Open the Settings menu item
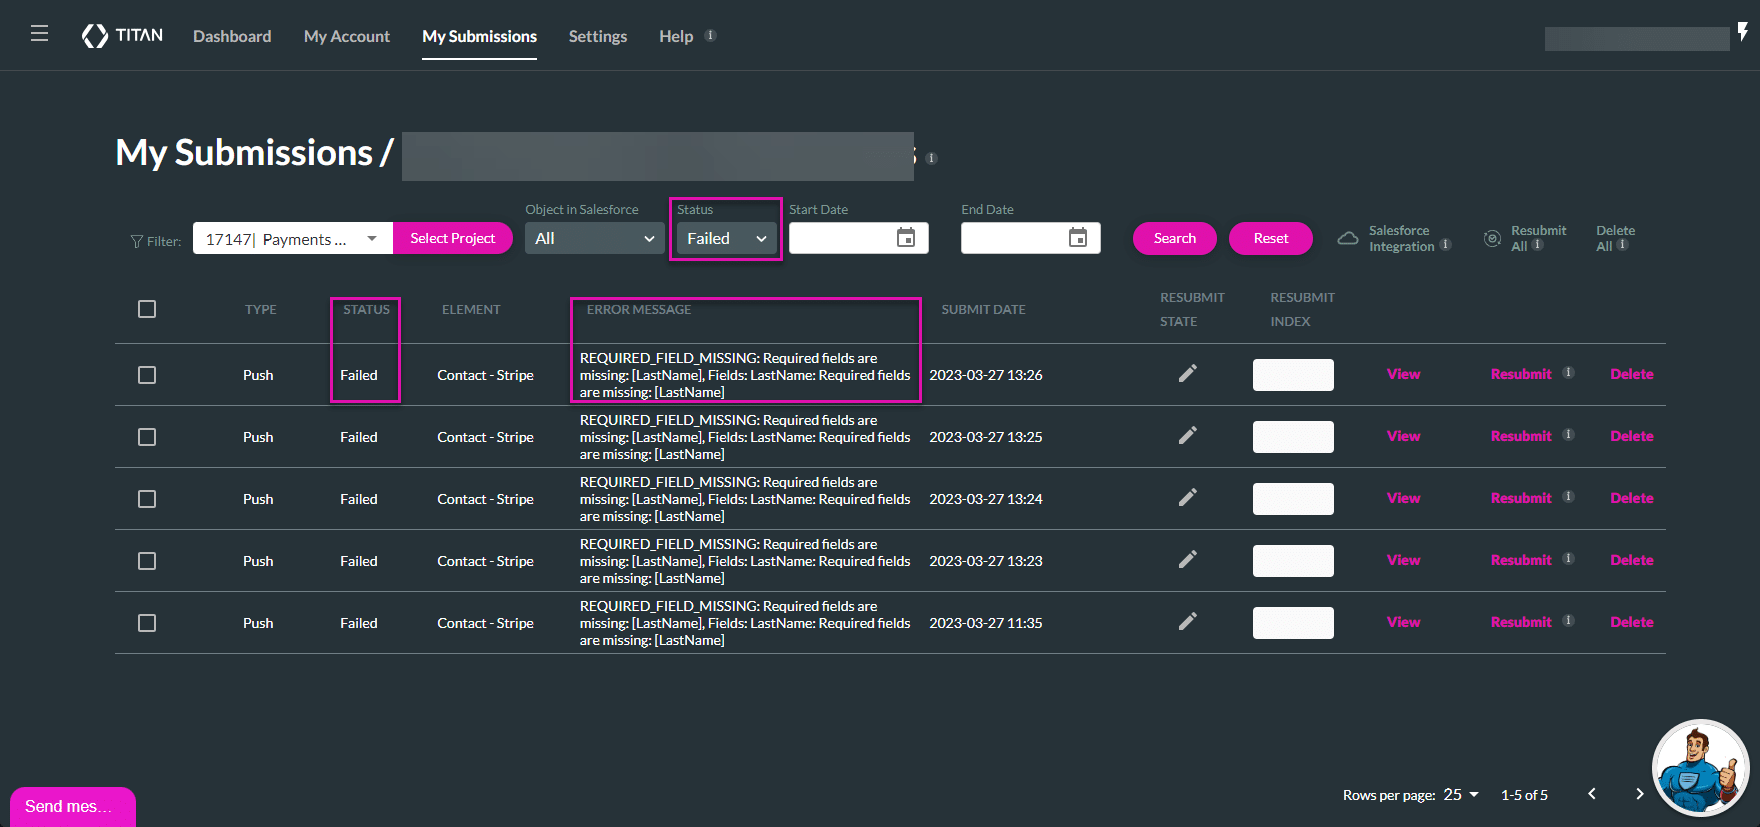Viewport: 1760px width, 827px height. pyautogui.click(x=597, y=36)
